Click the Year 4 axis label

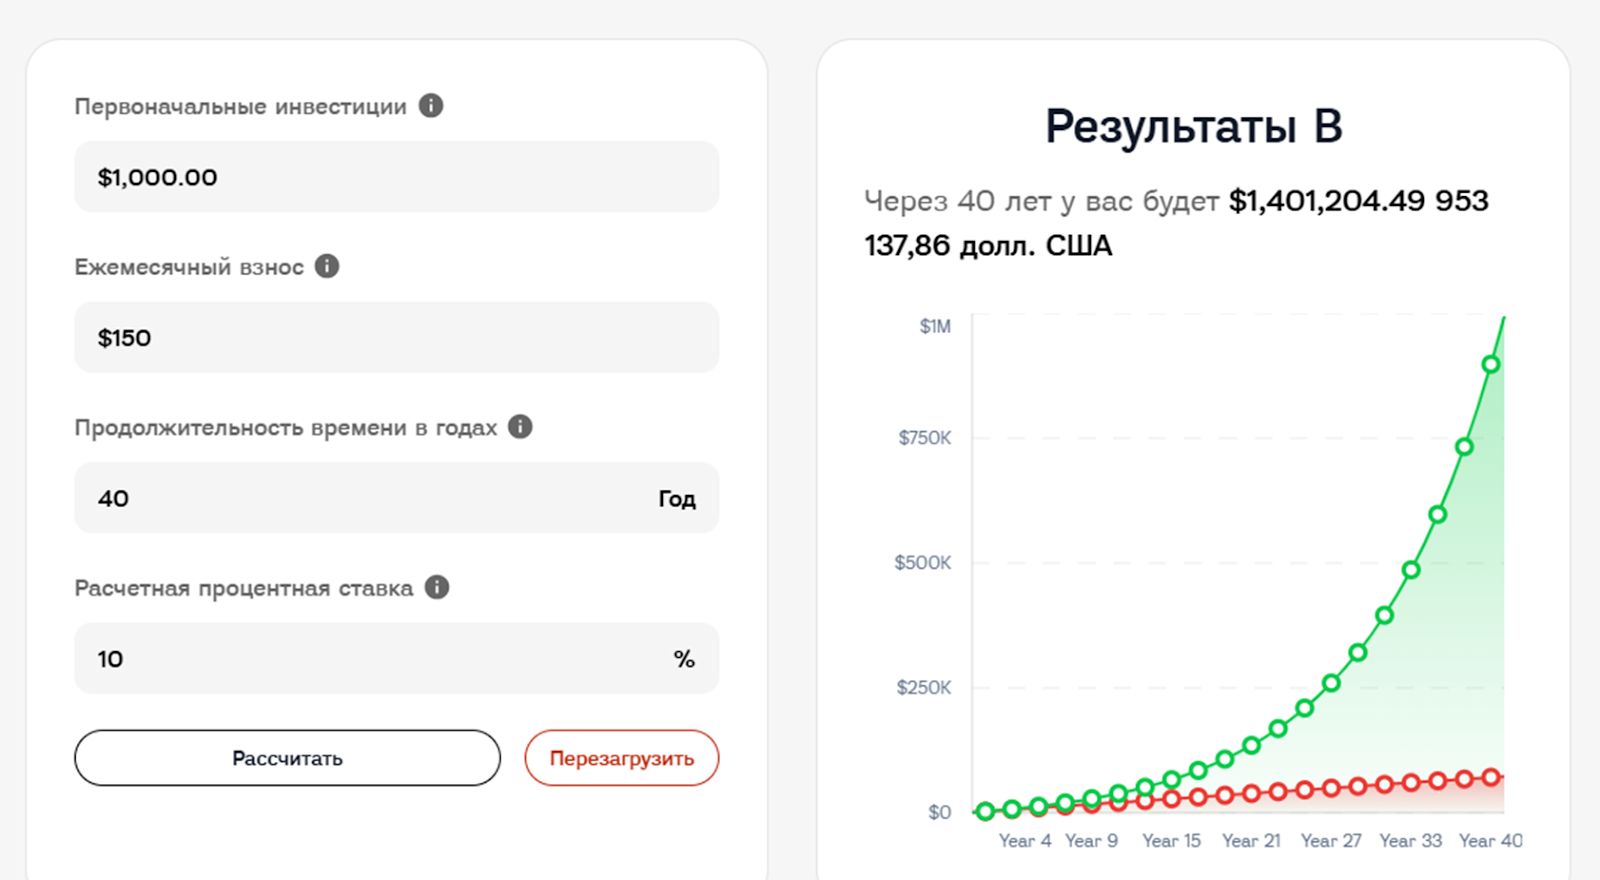pyautogui.click(x=1025, y=841)
